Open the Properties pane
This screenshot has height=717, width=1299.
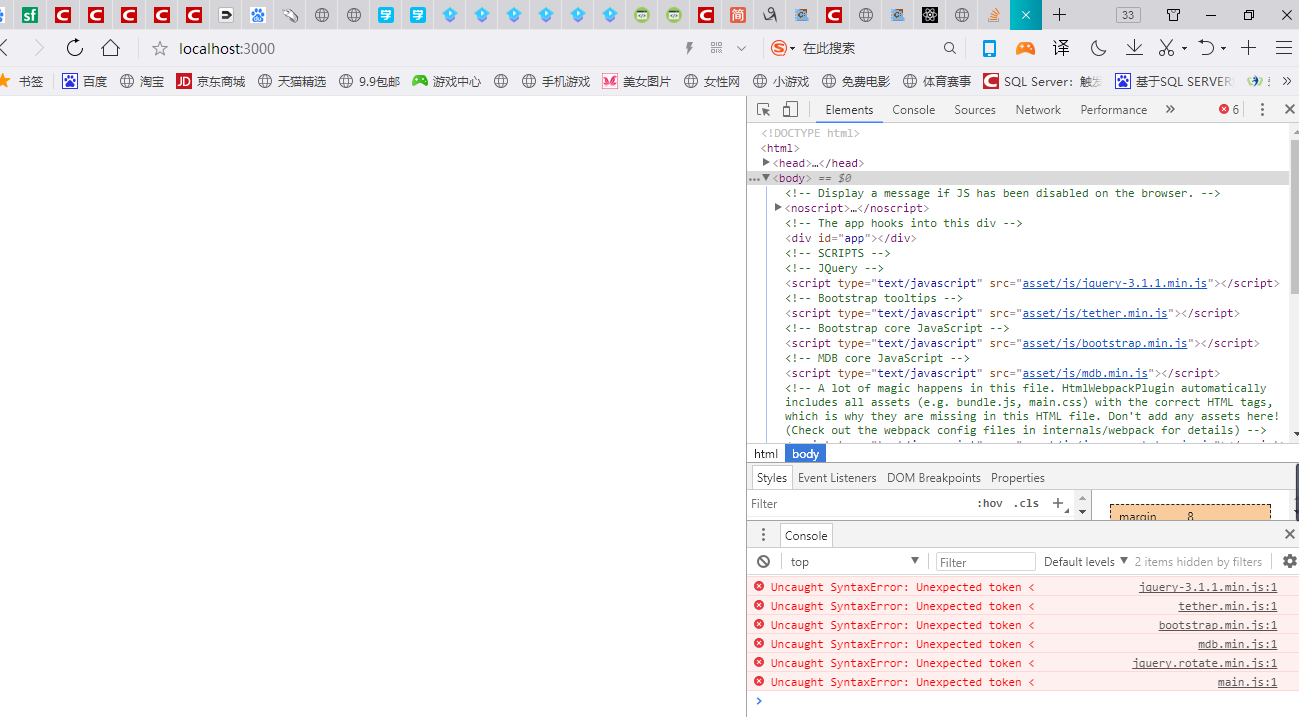pos(1018,478)
